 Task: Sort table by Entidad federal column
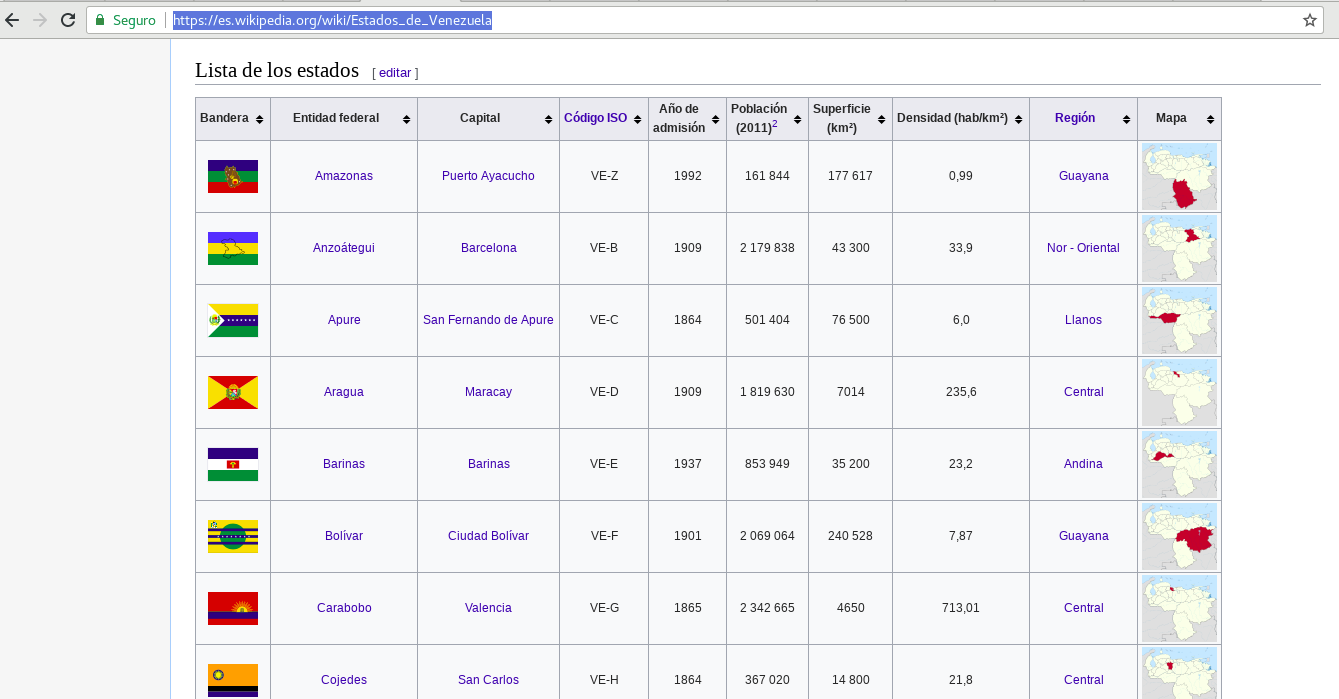[406, 119]
